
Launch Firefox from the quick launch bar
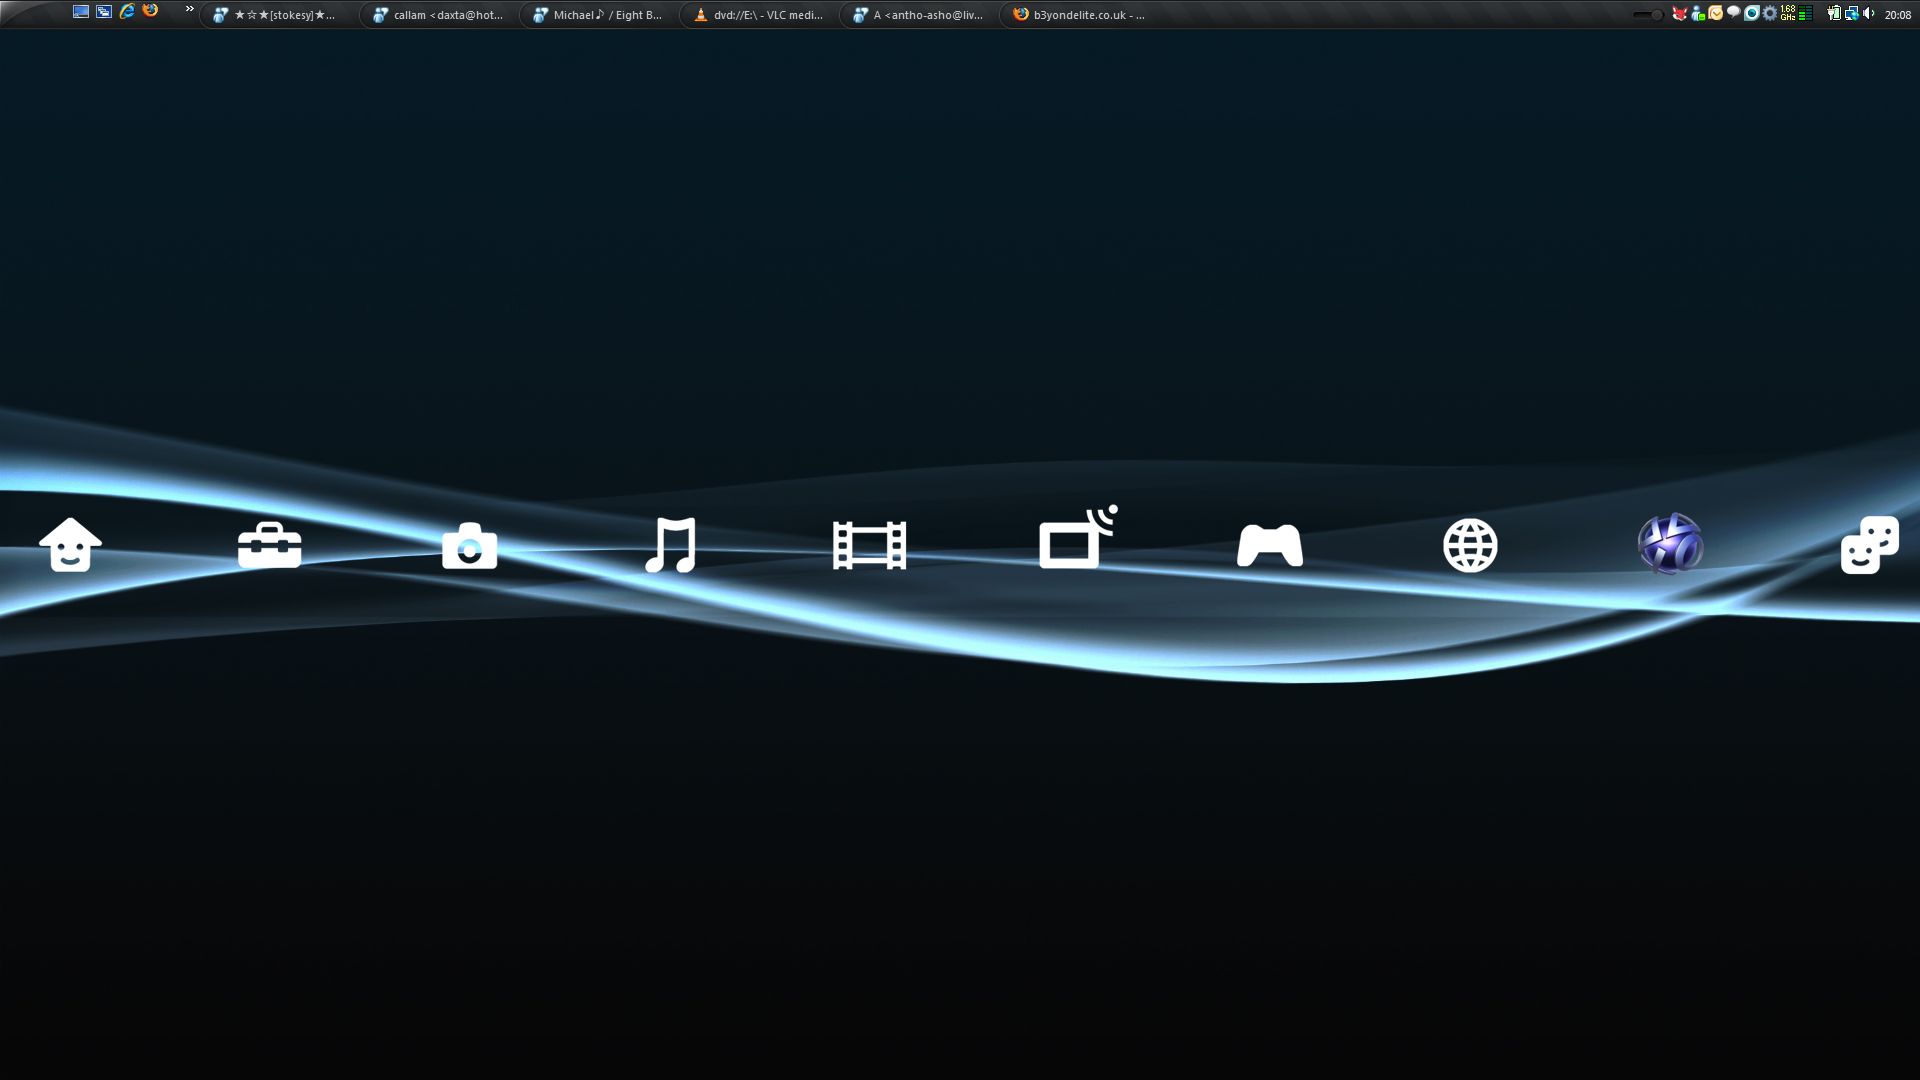(x=150, y=11)
